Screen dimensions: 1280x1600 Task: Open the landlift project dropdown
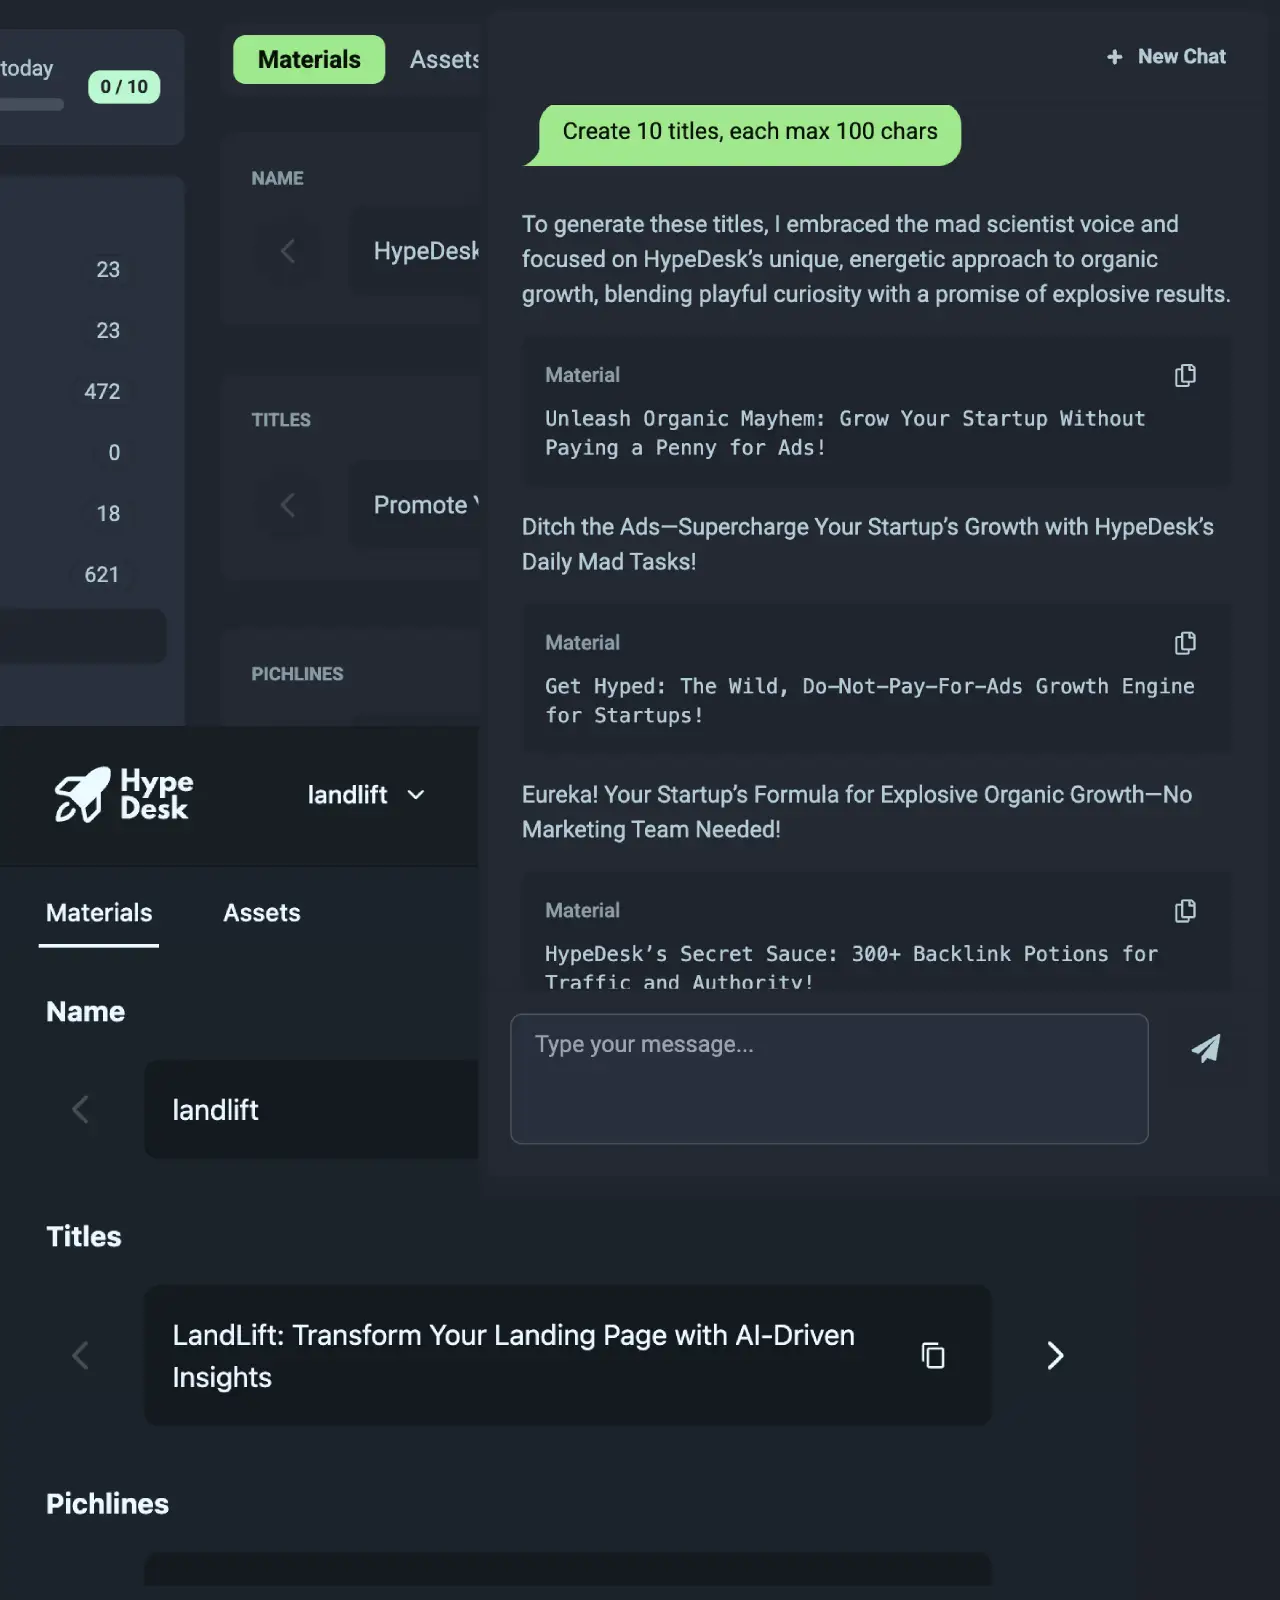(x=366, y=795)
